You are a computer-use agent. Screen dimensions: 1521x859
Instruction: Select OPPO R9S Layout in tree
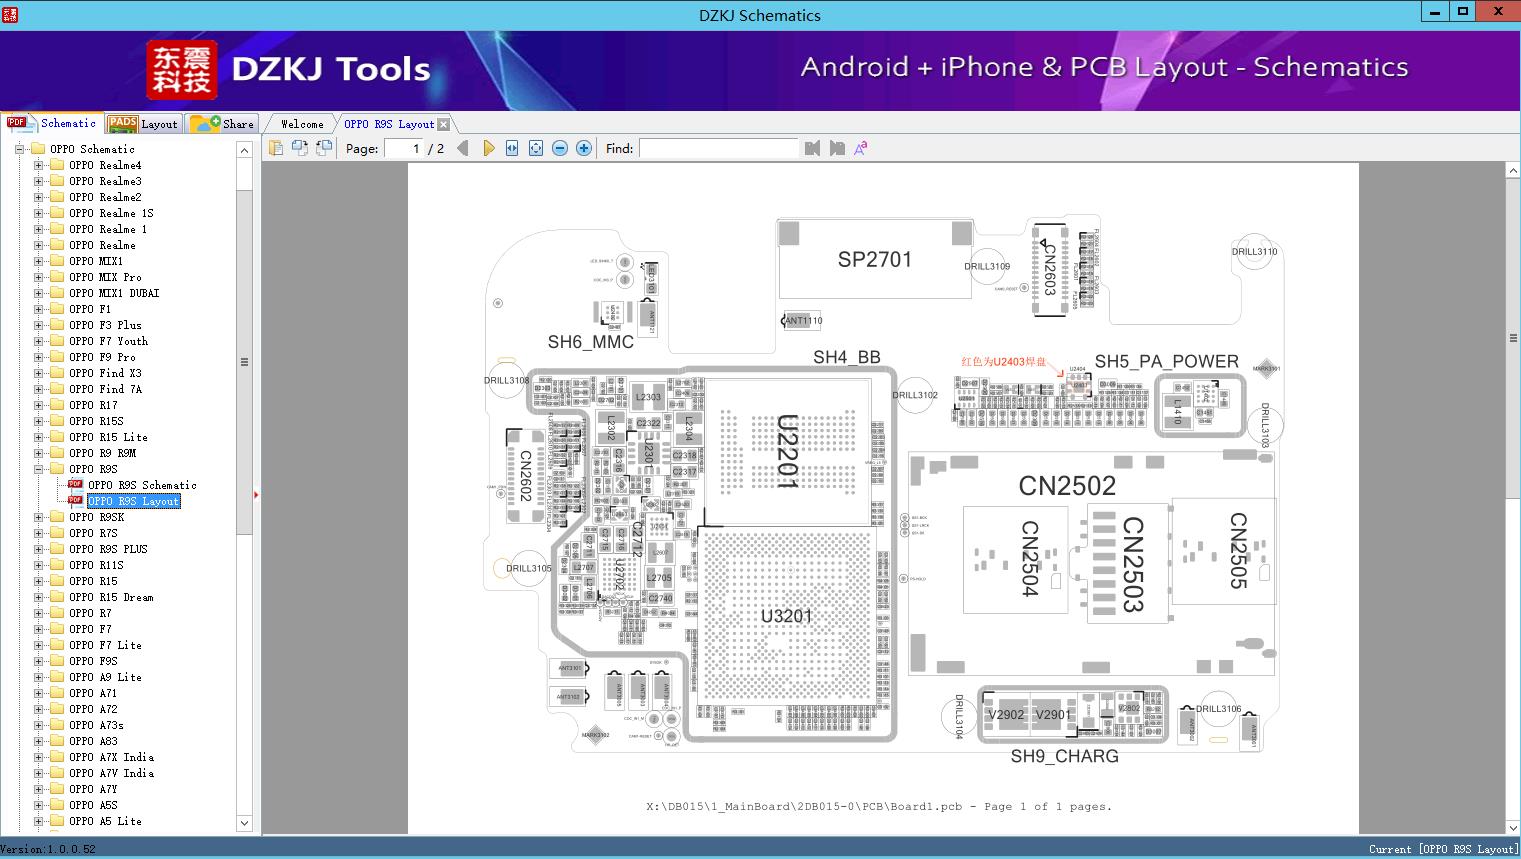tap(133, 501)
